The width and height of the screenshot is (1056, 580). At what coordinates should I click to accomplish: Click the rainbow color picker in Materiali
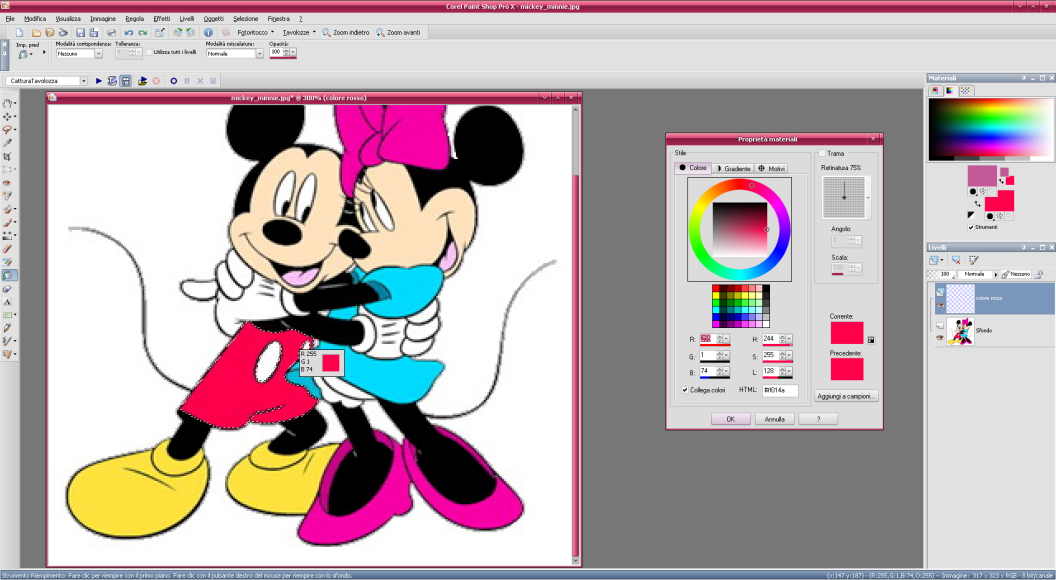pos(990,129)
